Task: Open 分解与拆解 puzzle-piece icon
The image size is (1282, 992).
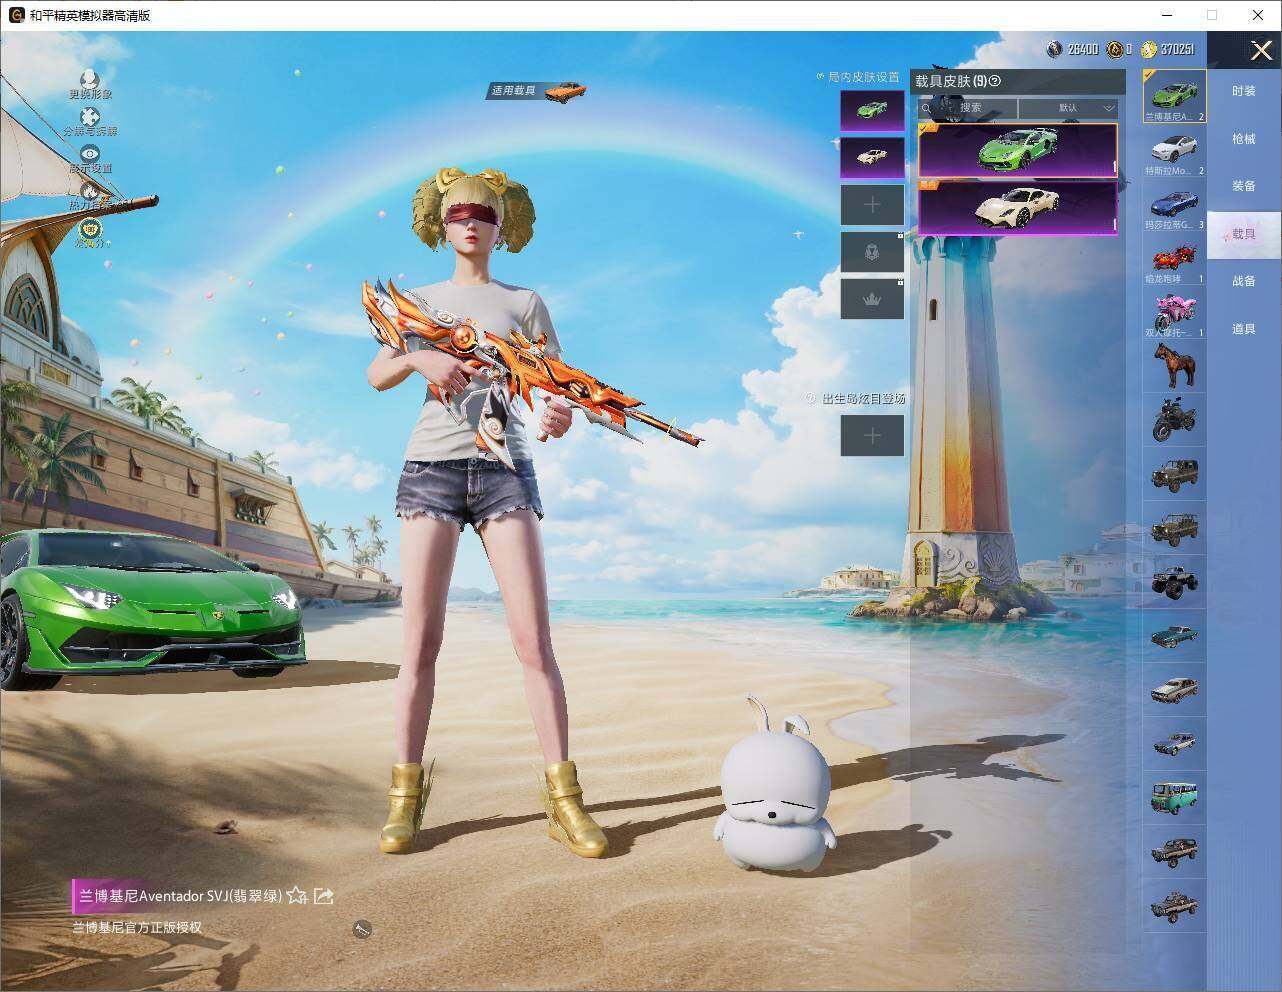Action: [x=90, y=117]
